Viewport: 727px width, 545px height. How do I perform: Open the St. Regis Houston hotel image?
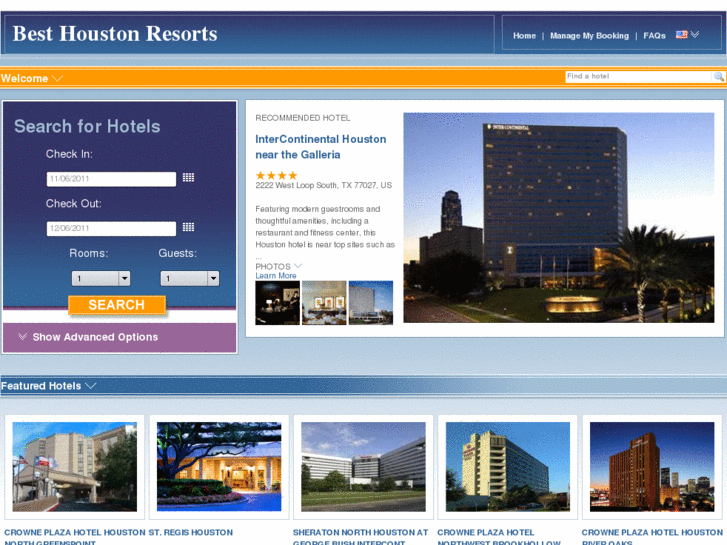click(x=219, y=467)
